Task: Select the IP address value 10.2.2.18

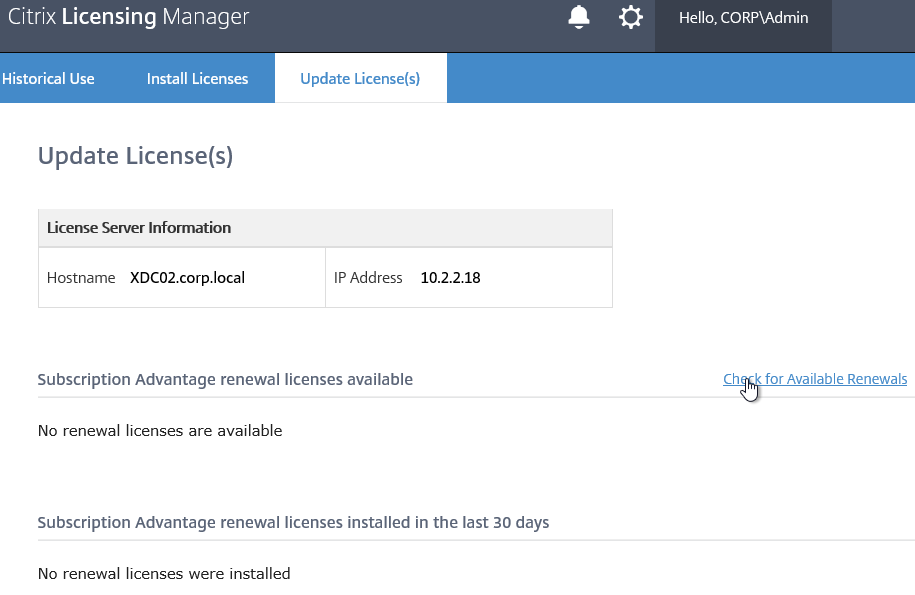Action: pyautogui.click(x=450, y=278)
